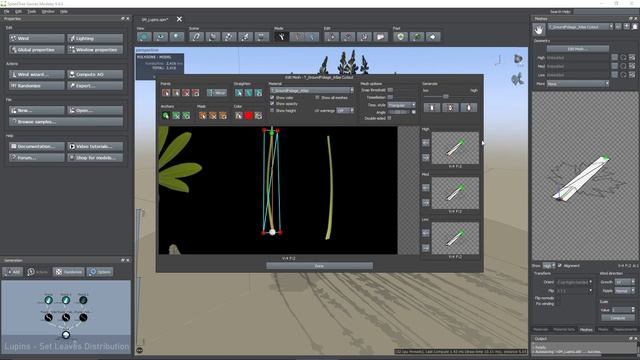Click first View toolbar icon
The image size is (640, 360).
click(x=144, y=37)
